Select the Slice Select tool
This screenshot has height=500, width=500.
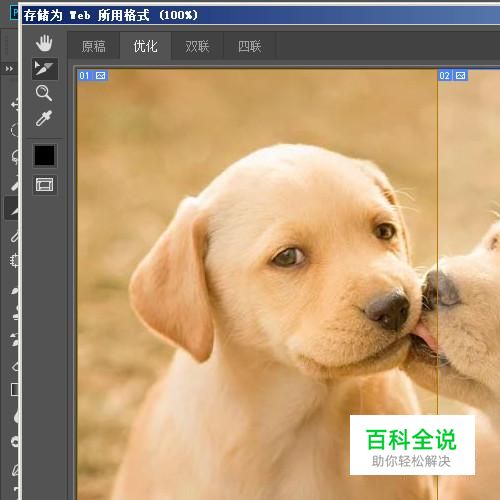point(45,69)
